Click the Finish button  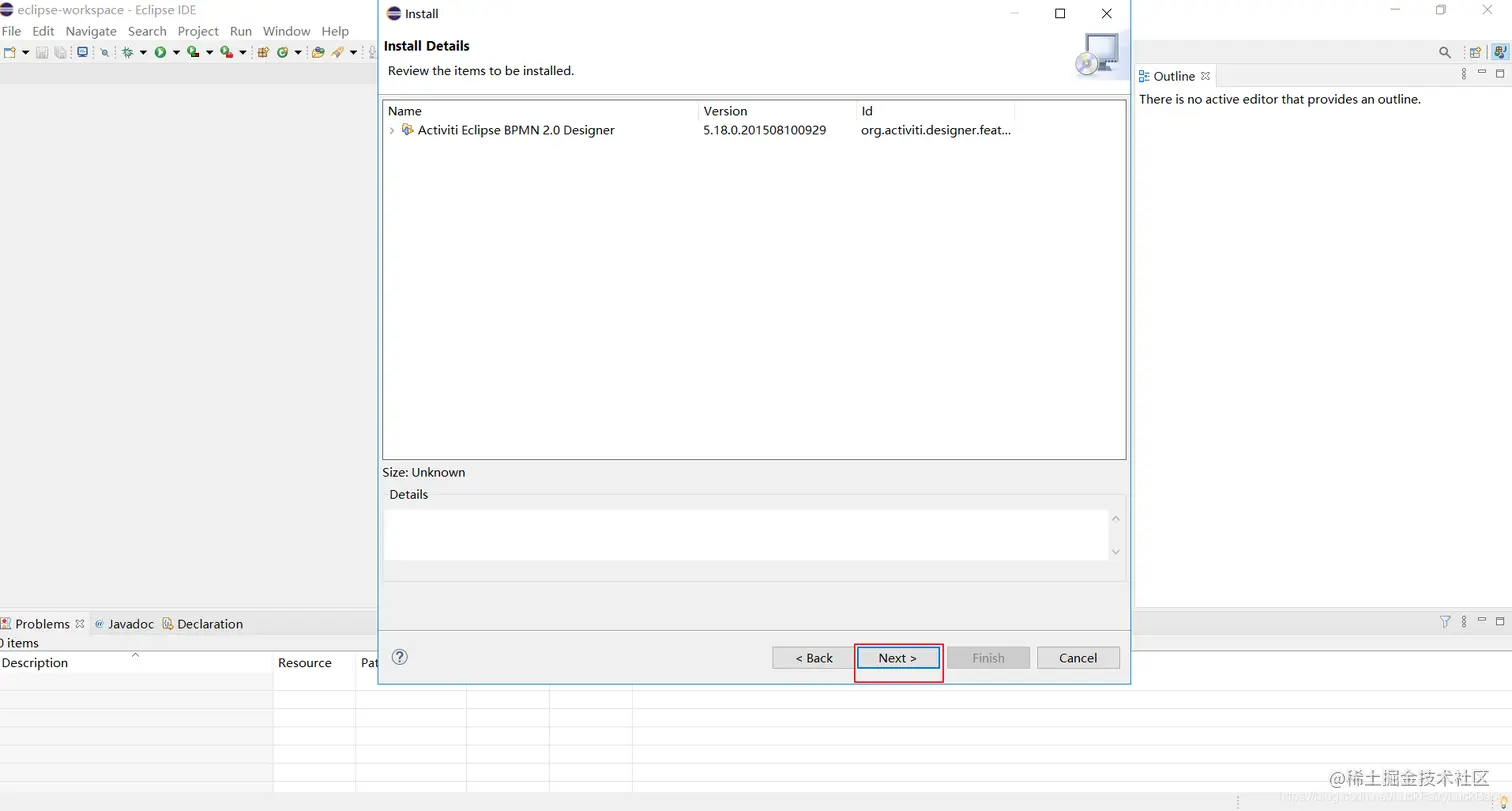pos(988,658)
